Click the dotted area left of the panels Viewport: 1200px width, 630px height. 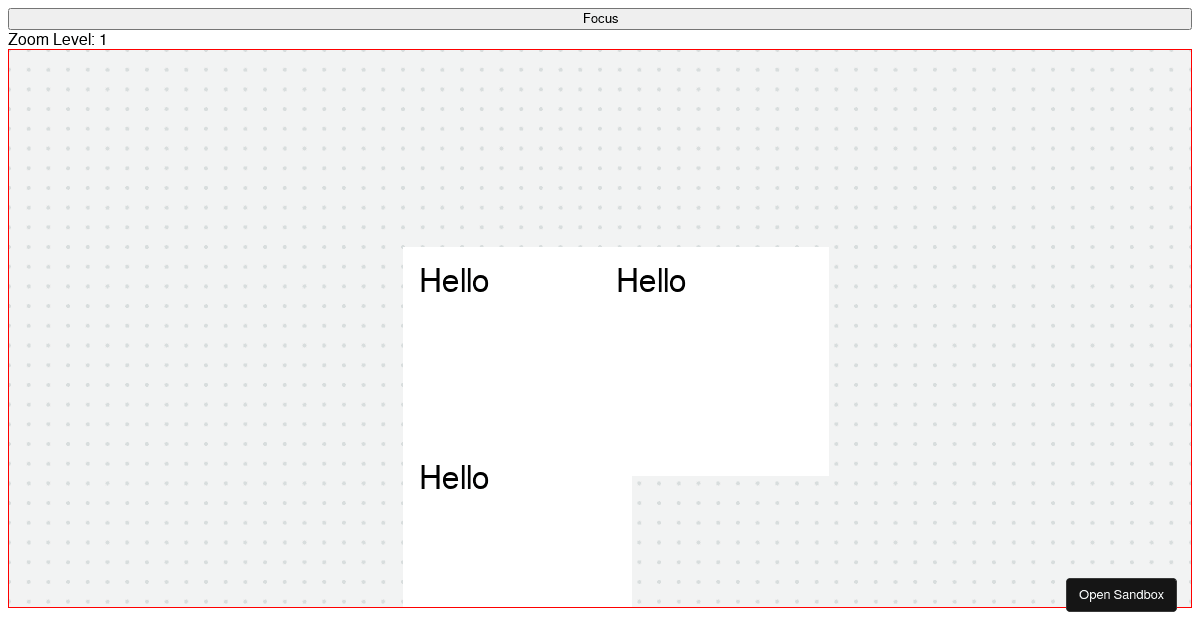pos(200,350)
